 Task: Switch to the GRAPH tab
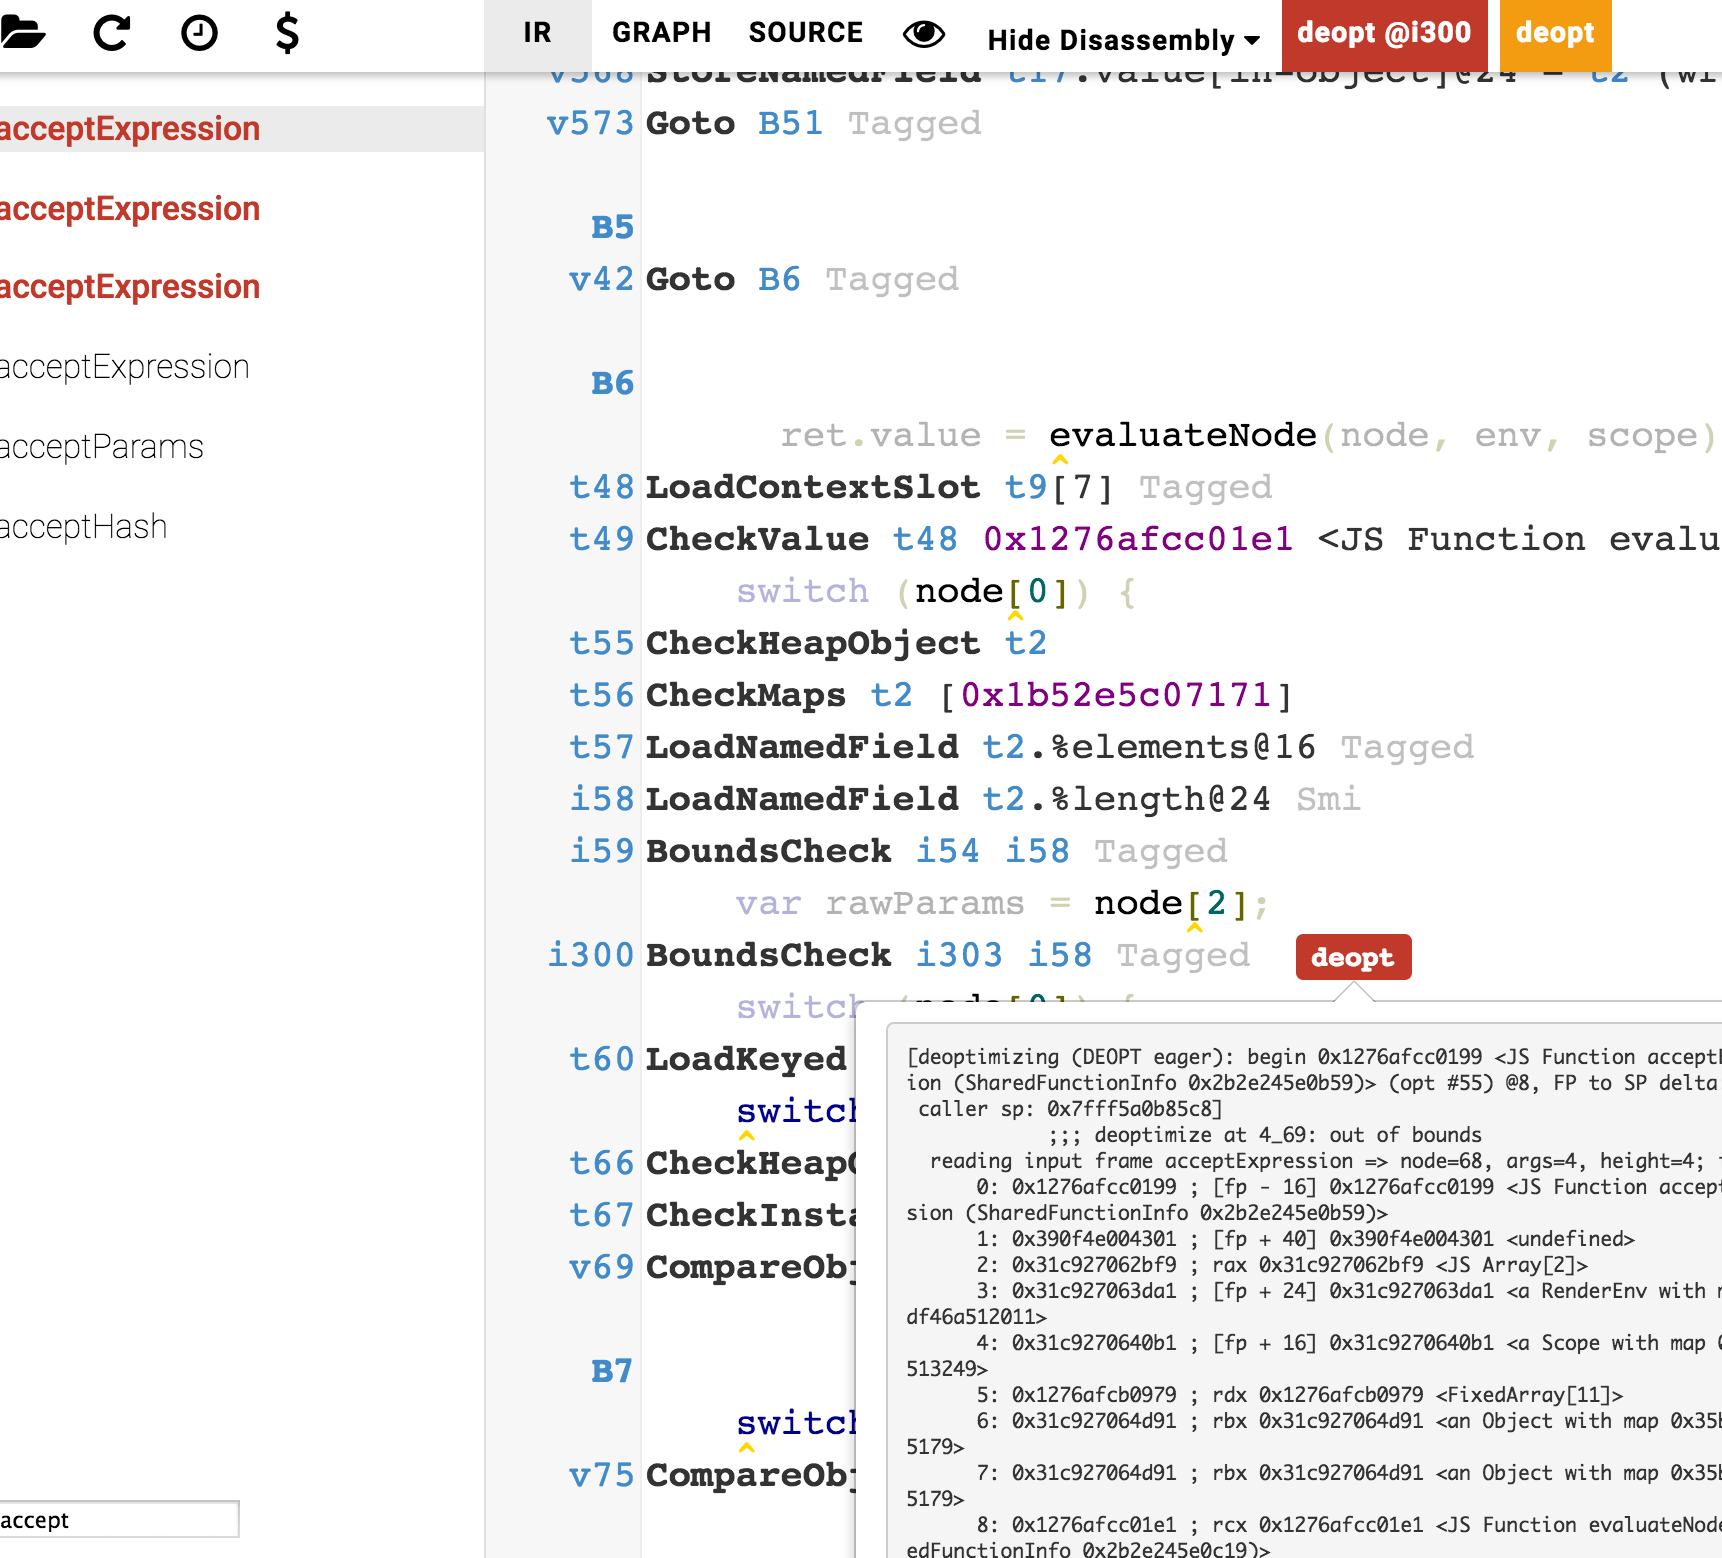tap(661, 33)
